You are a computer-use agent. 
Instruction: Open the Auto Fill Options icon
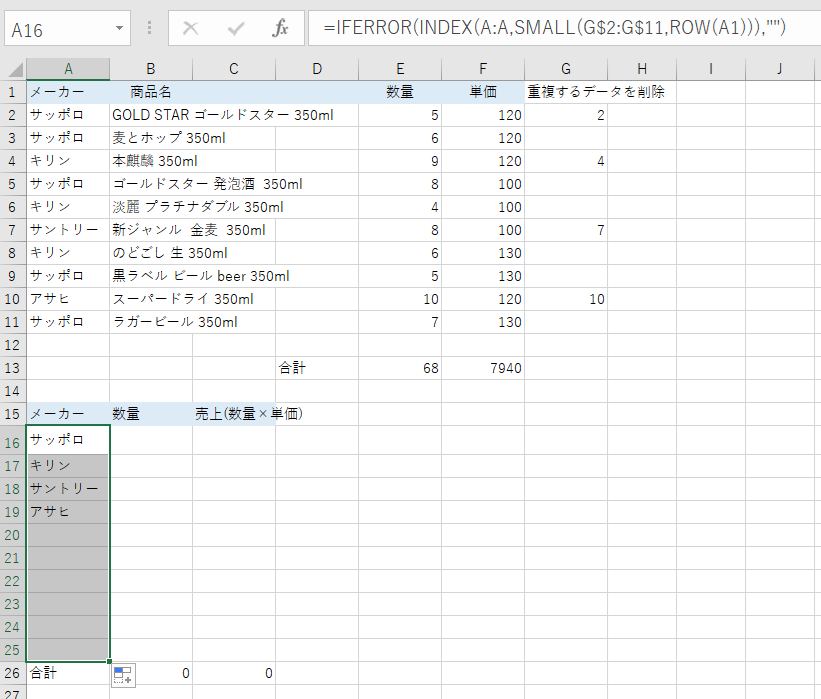point(123,675)
